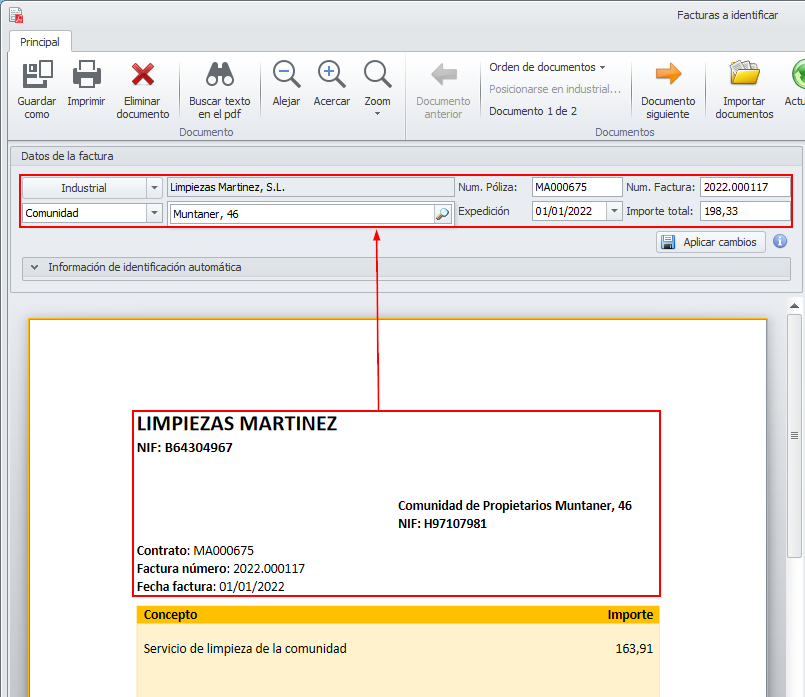
Task: Click the blue information icon
Action: coord(781,242)
